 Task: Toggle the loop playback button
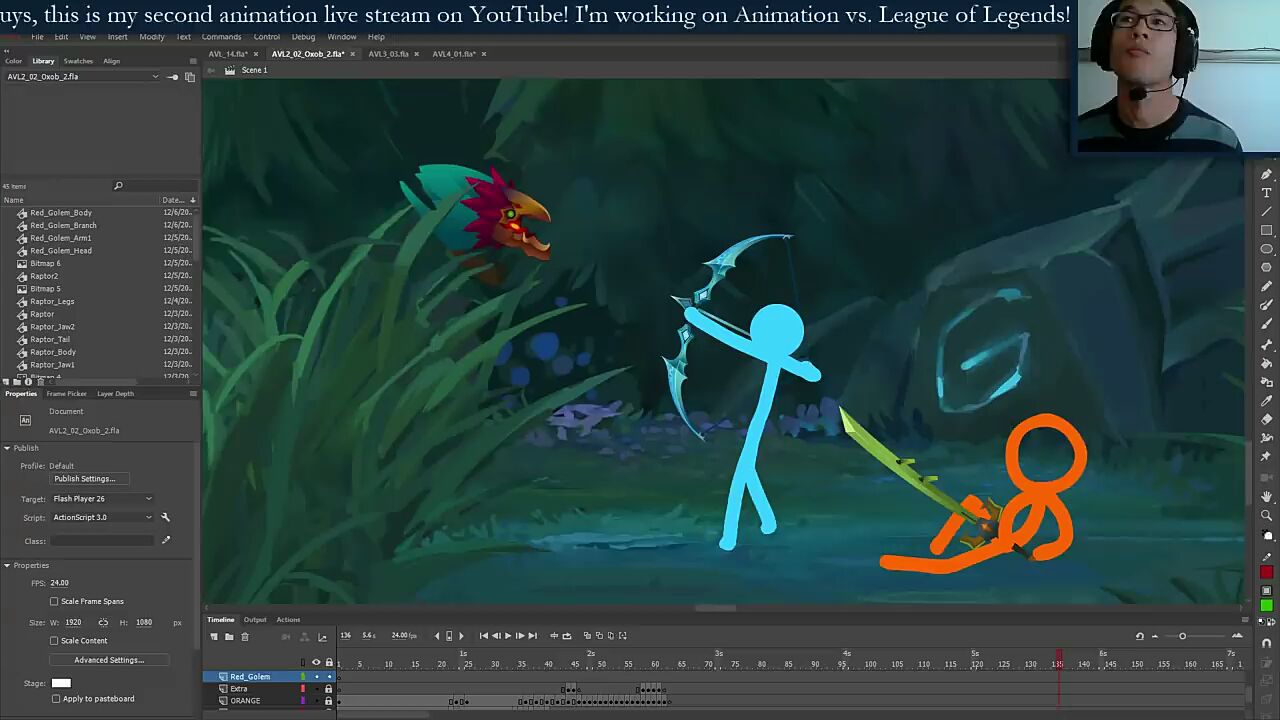coord(567,635)
